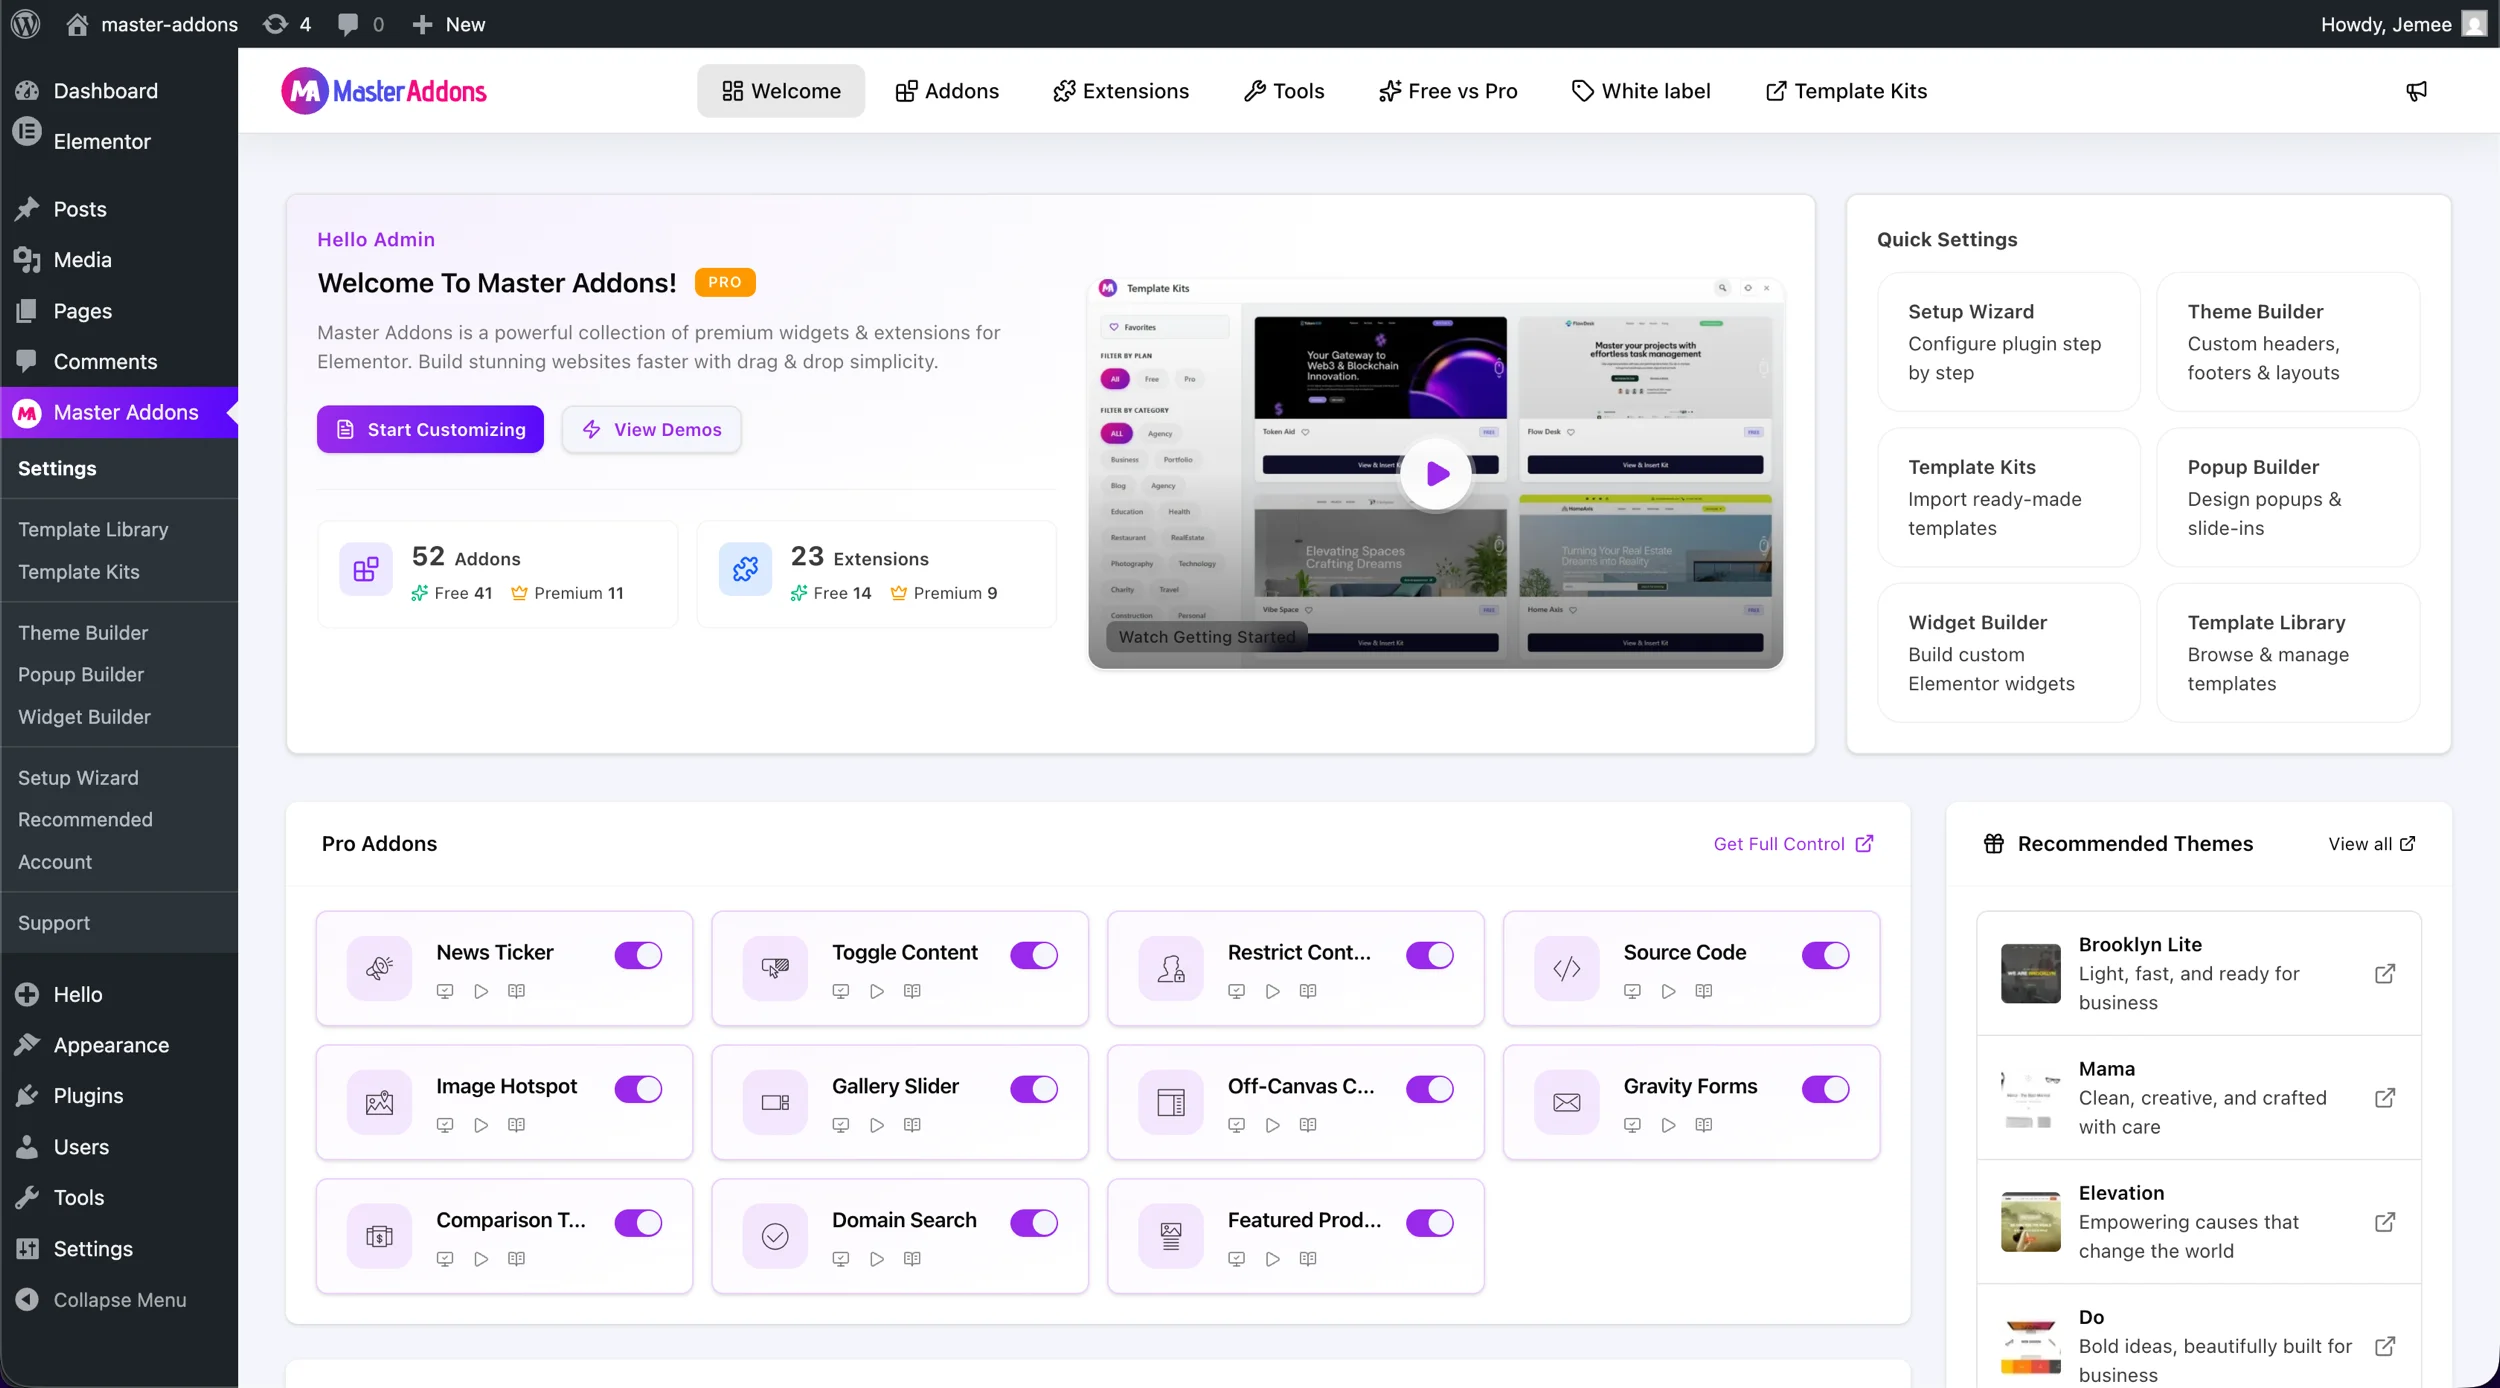Open the Template Kits top nav link
Screen dimensions: 2500x1388
click(1846, 91)
